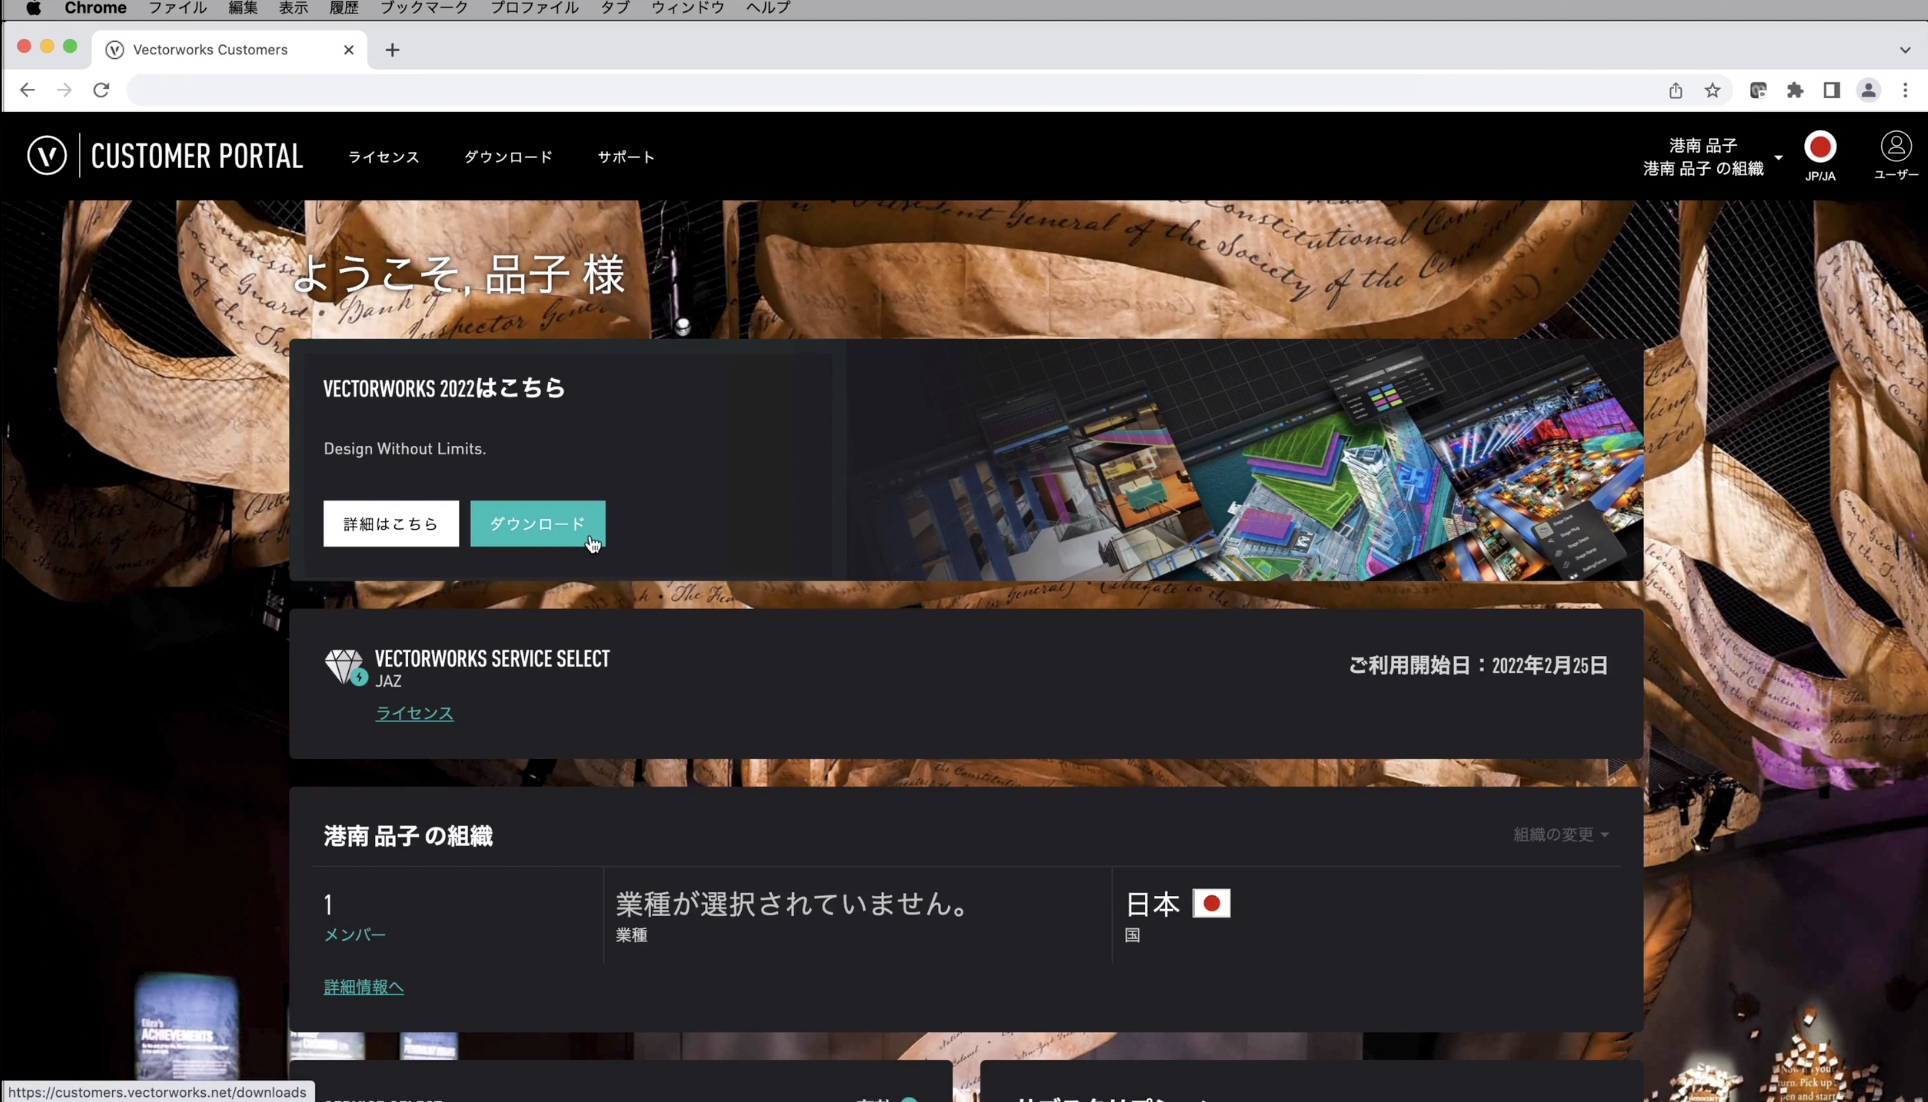Screen dimensions: 1928x1102
Task: Click the VECTORWORKS SERVICE SELECT heading
Action: pyautogui.click(x=492, y=659)
